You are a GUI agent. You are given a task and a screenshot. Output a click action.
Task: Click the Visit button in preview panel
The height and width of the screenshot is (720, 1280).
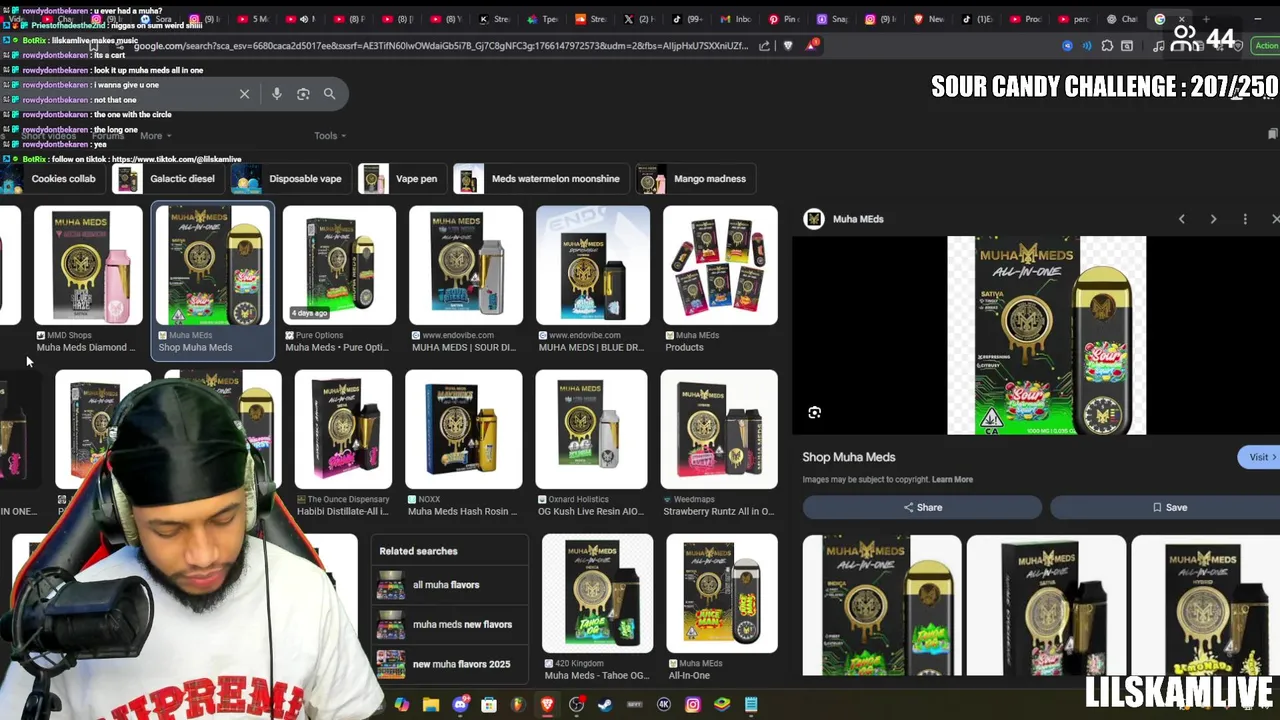[x=1258, y=457]
